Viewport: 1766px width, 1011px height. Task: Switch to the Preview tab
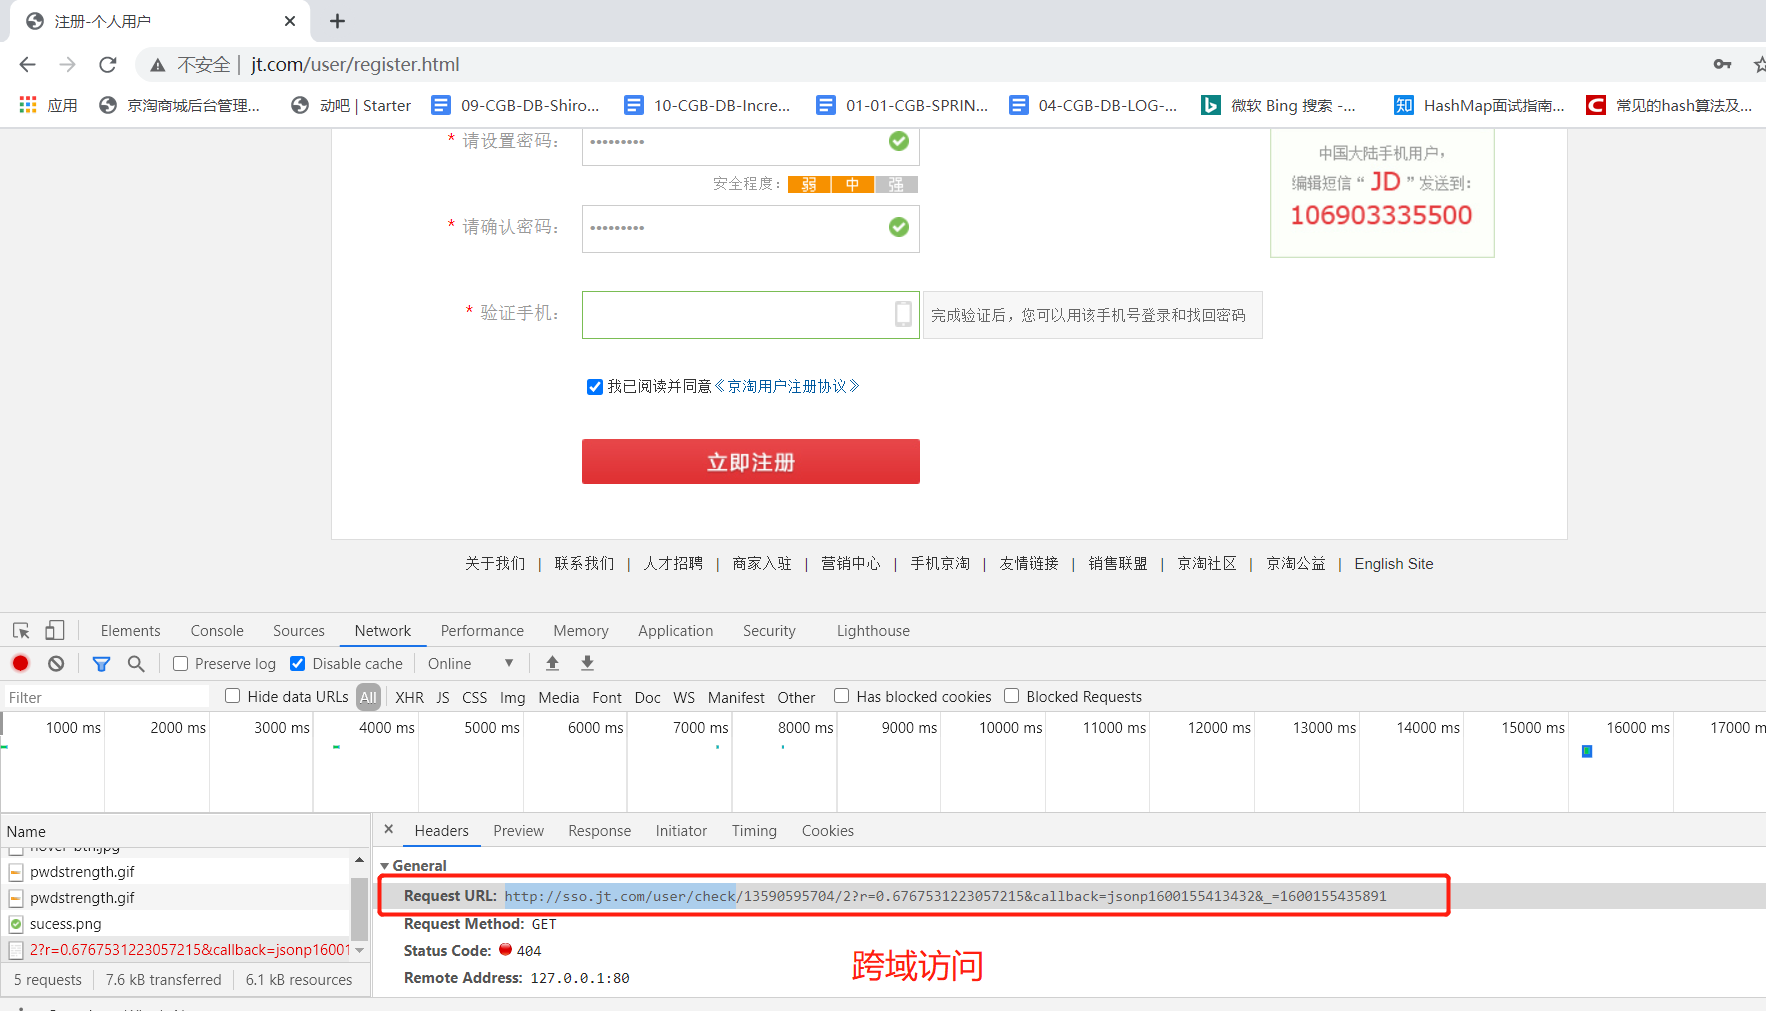(518, 830)
